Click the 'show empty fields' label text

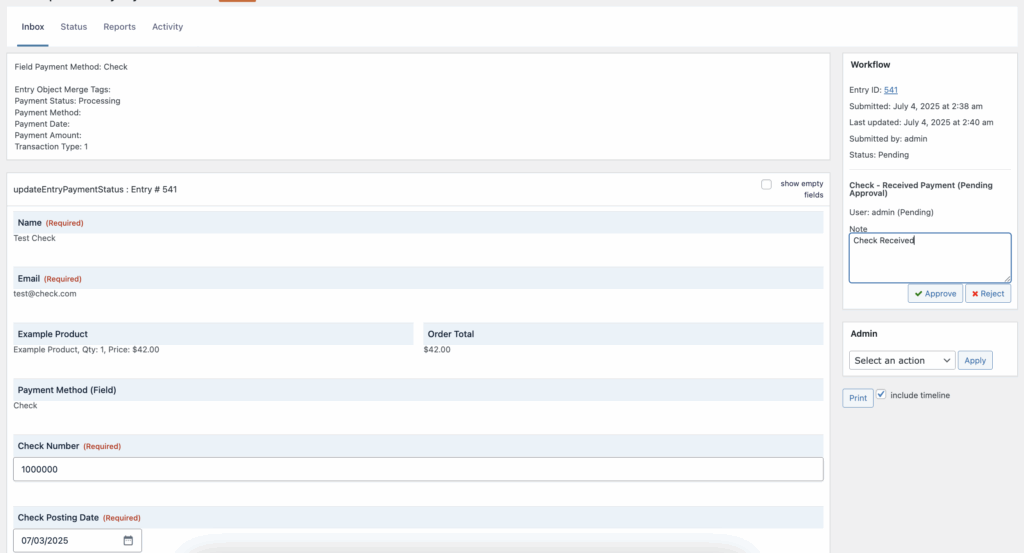coord(801,189)
